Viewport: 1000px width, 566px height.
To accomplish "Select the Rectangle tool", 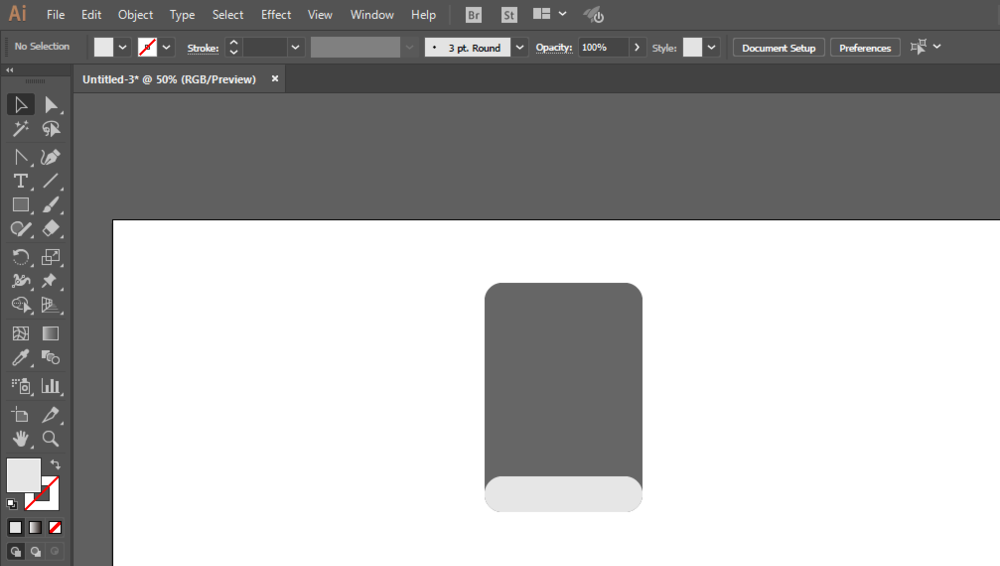I will point(20,205).
